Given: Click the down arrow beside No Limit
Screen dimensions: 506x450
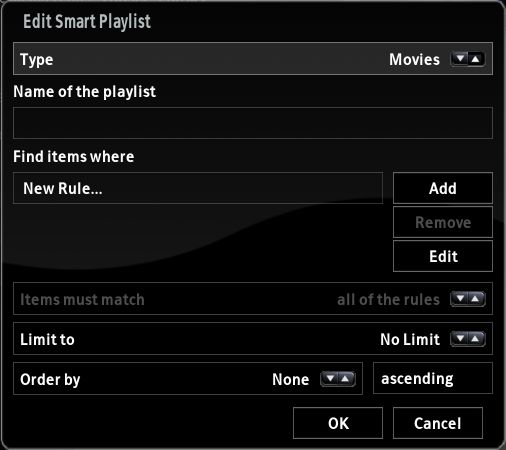Looking at the screenshot, I should 460,339.
